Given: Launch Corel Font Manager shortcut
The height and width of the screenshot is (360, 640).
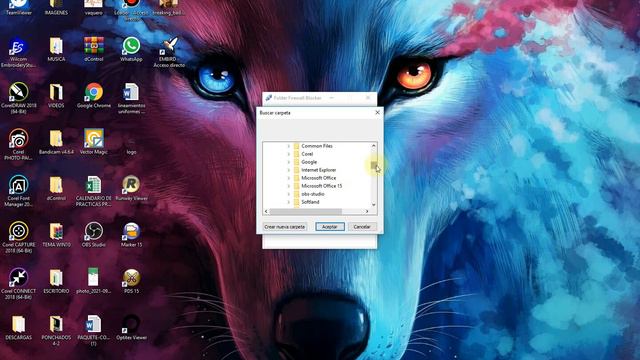Looking at the screenshot, I should coord(18,191).
